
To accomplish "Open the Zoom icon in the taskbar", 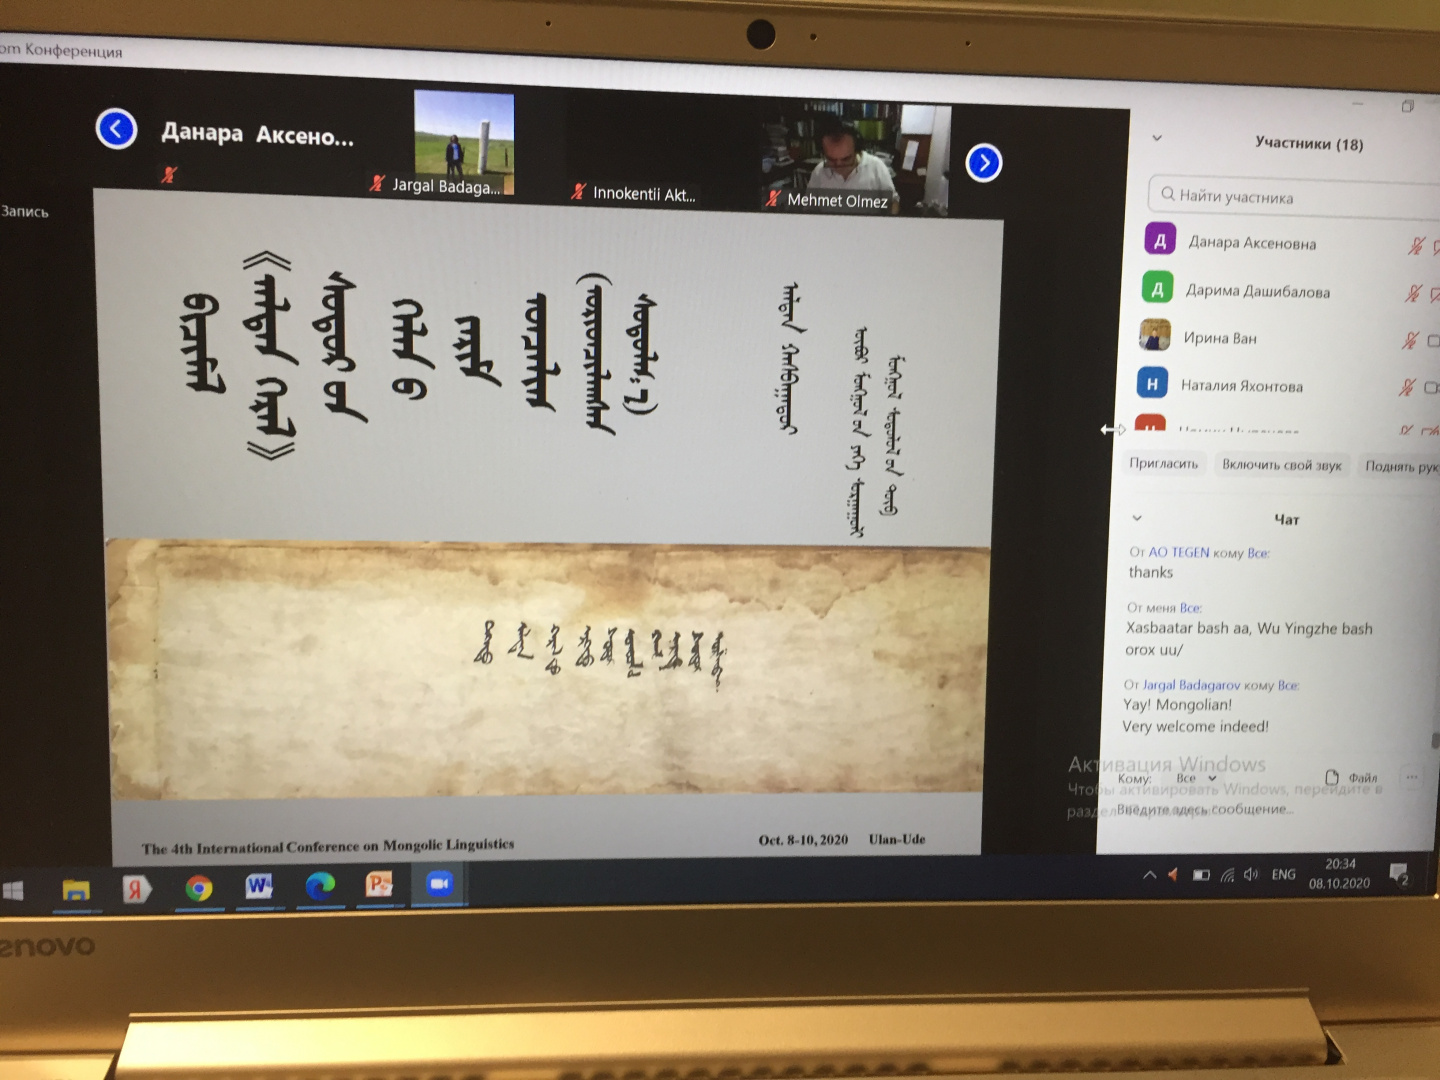I will (x=439, y=884).
